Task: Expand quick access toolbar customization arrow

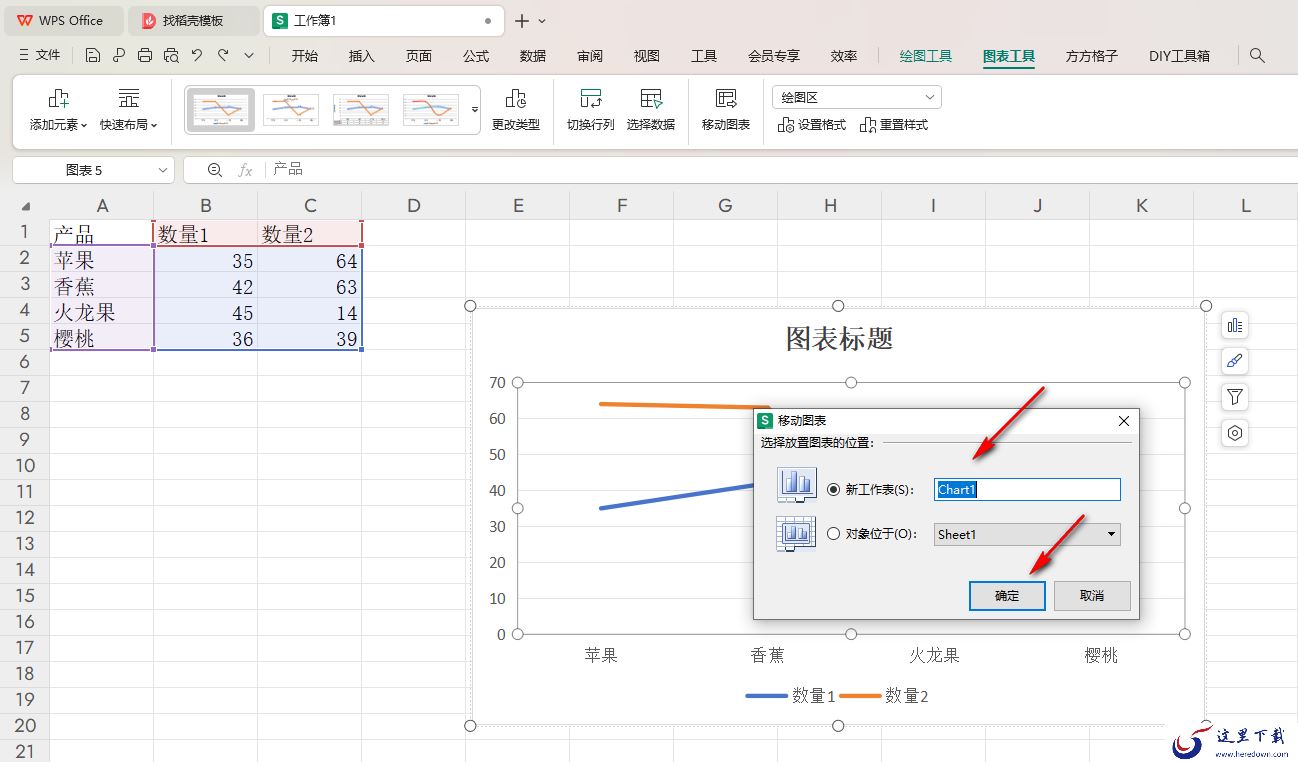Action: pos(249,56)
